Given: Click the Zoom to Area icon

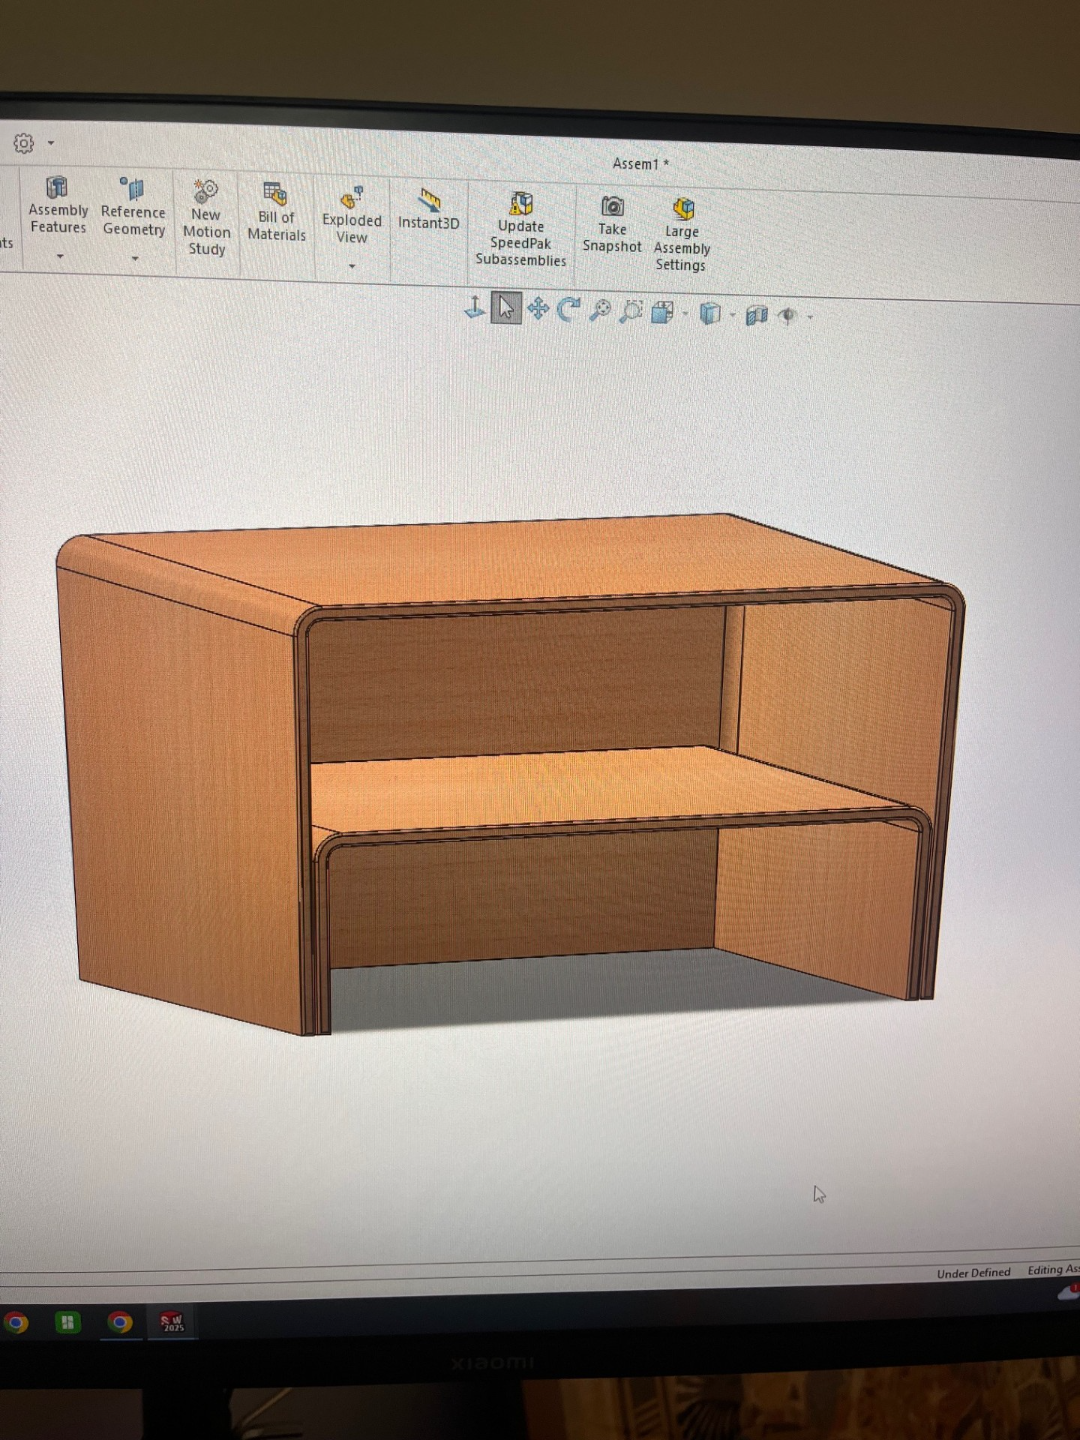Looking at the screenshot, I should [x=631, y=312].
